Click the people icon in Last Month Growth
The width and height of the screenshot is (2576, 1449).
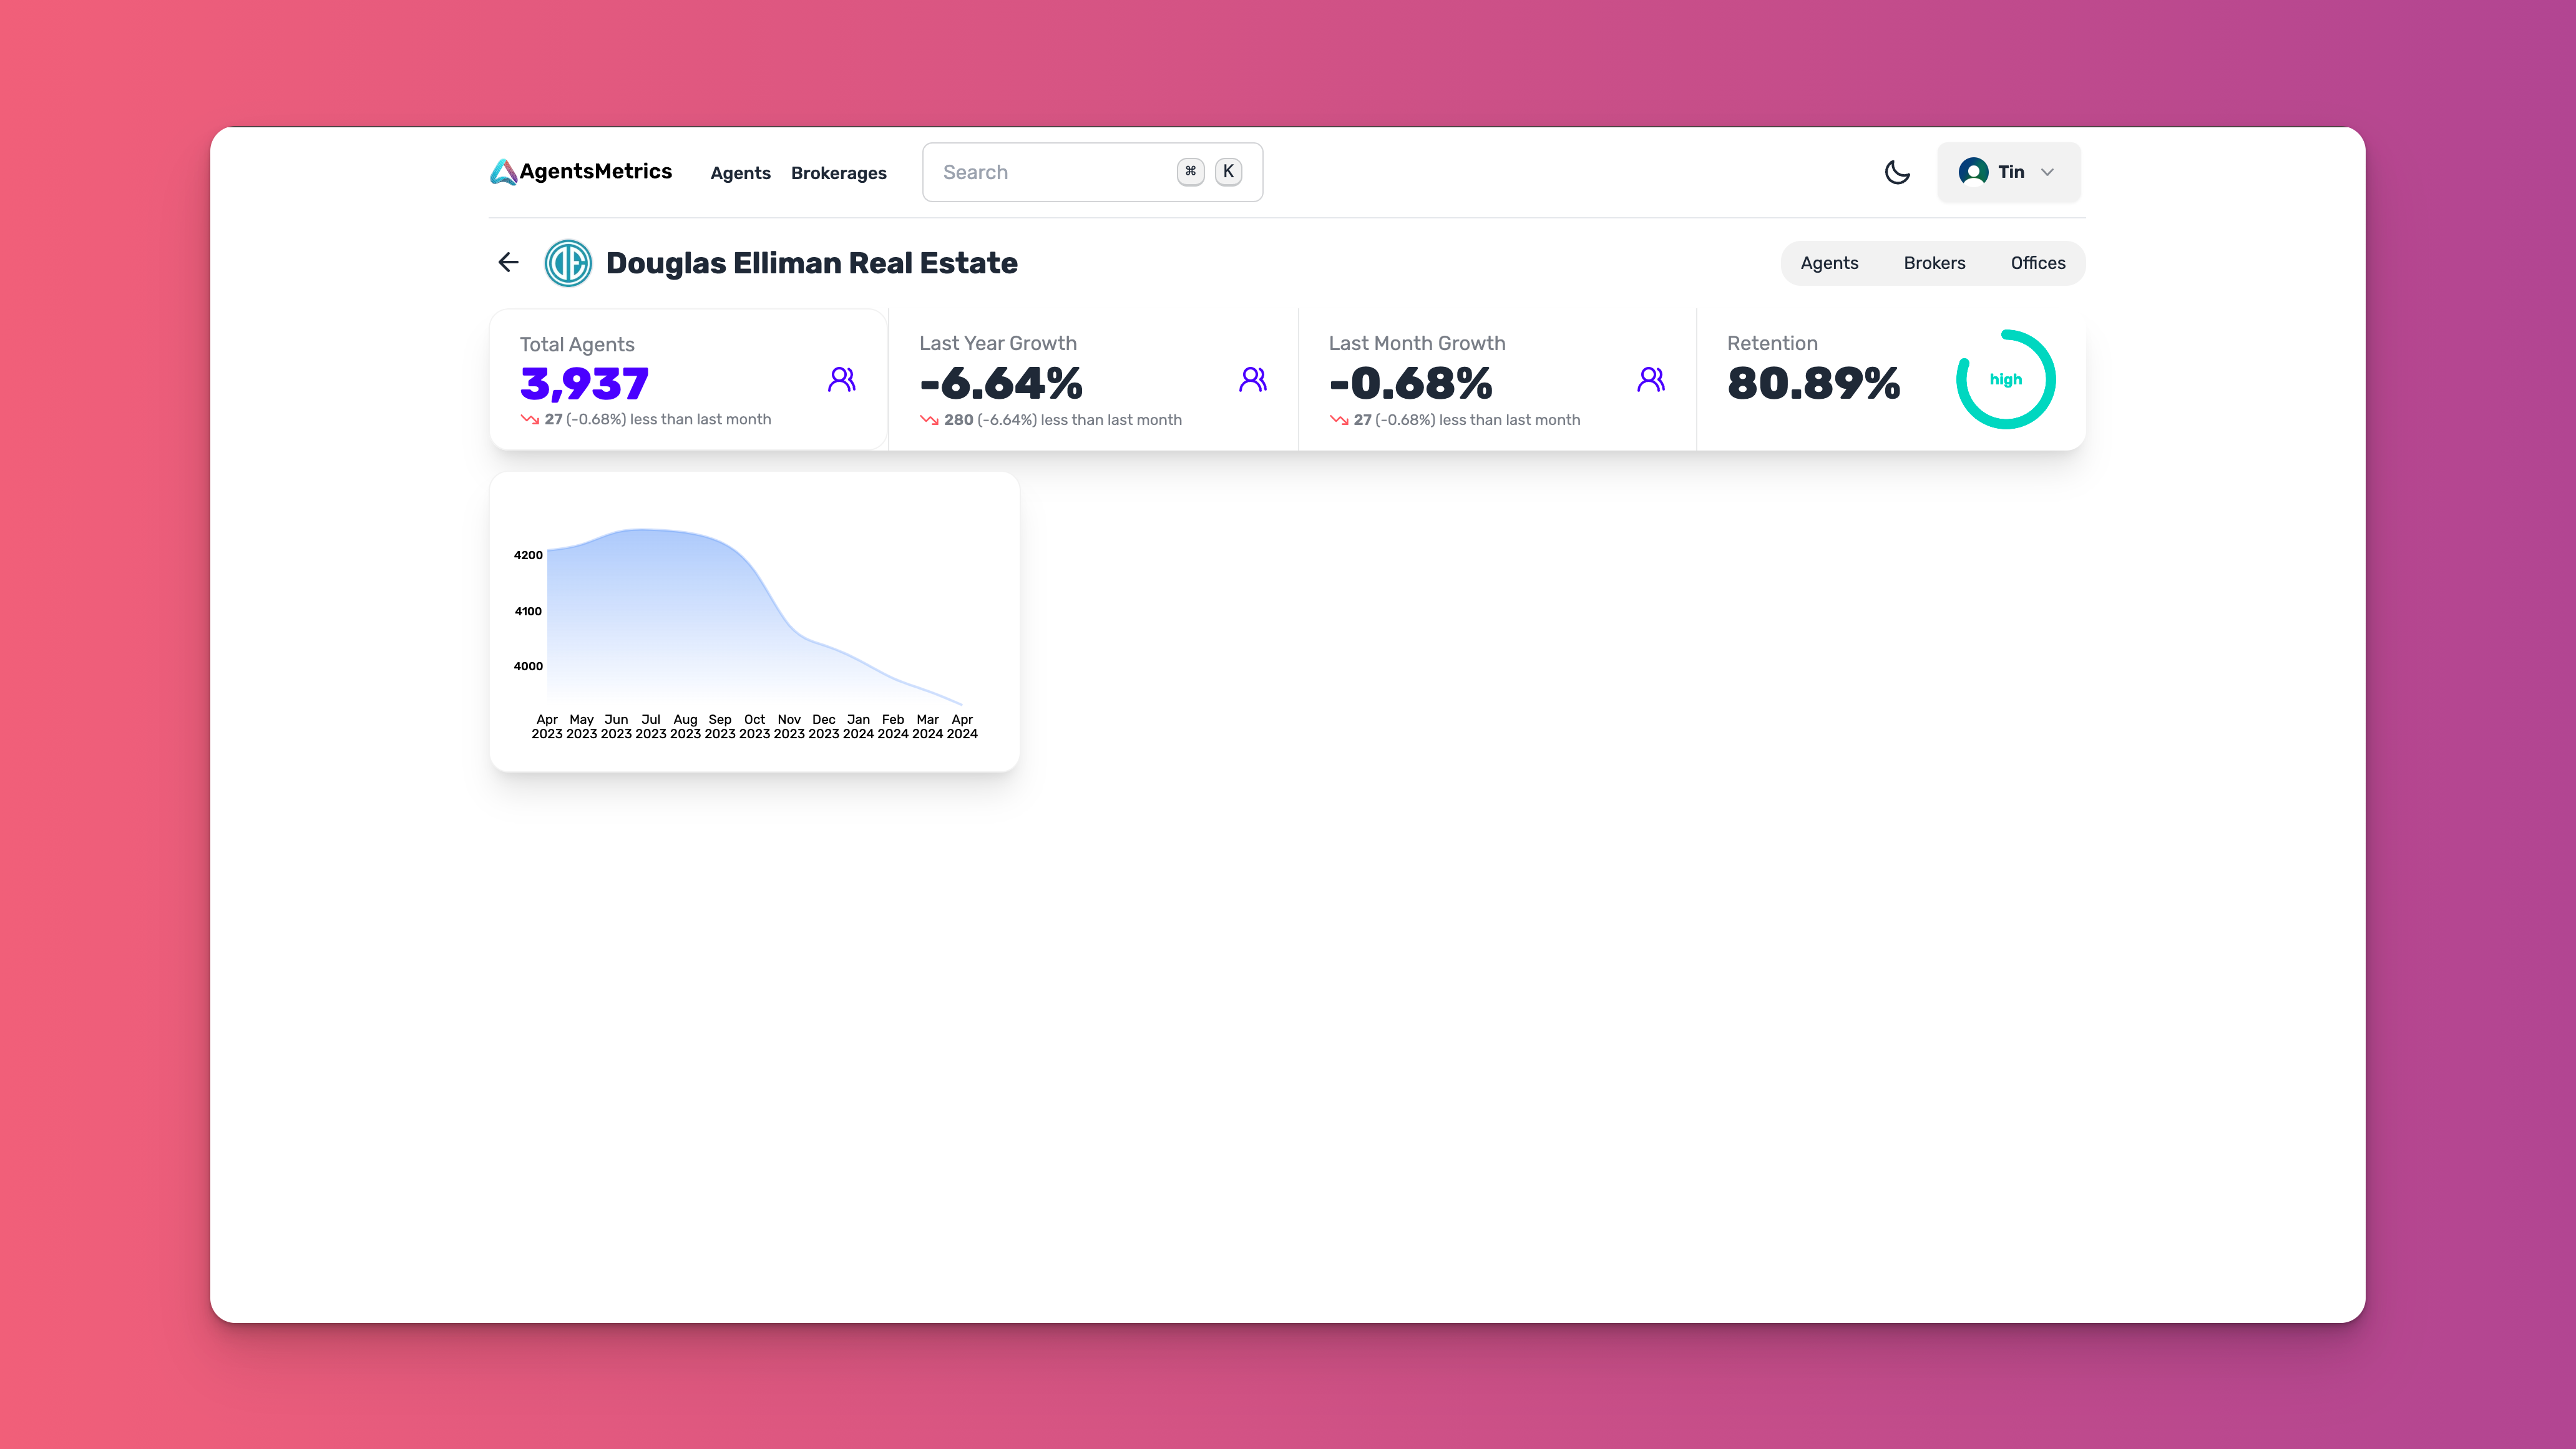(x=1651, y=379)
